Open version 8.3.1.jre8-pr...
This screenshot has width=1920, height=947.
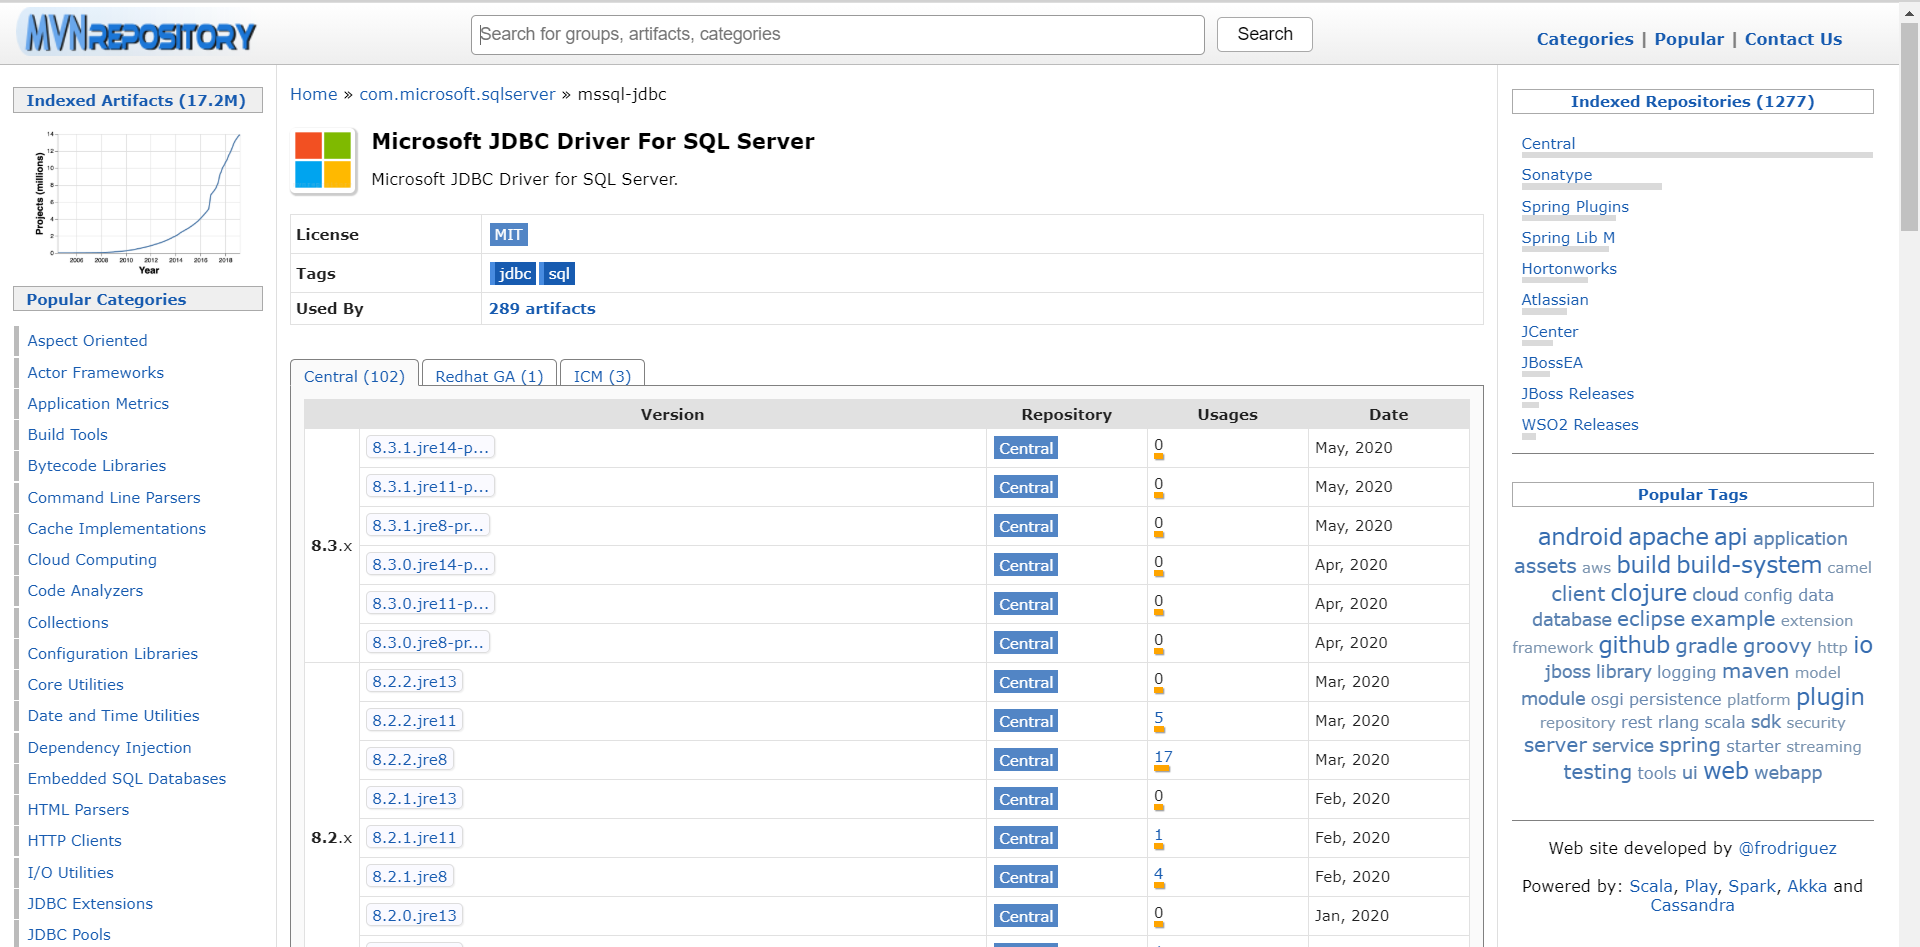(427, 525)
